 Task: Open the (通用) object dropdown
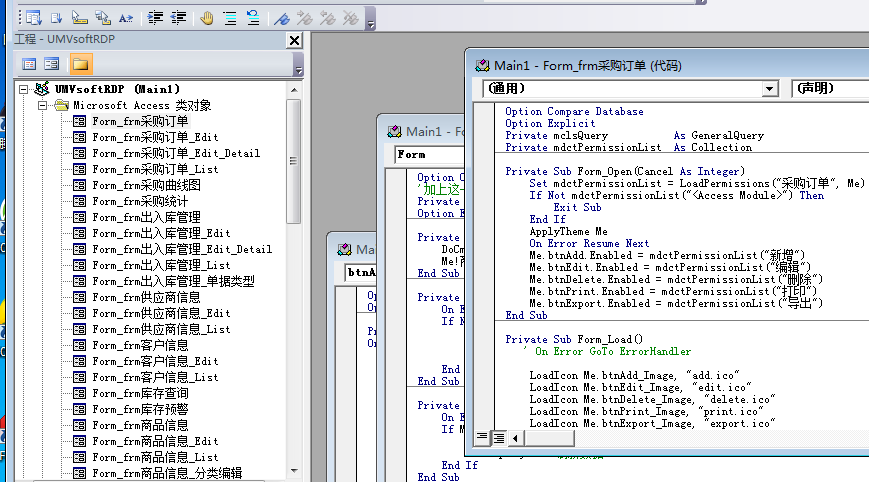[769, 89]
